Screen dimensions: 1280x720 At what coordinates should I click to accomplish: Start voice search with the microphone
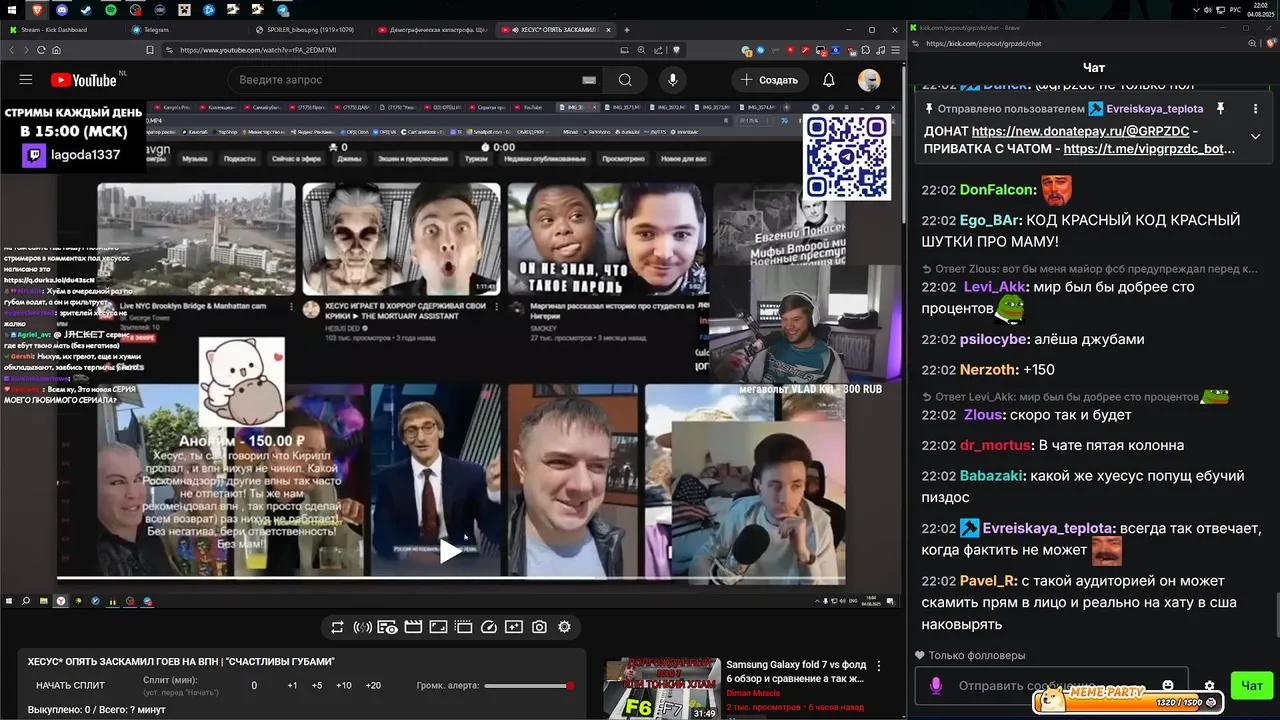click(673, 80)
